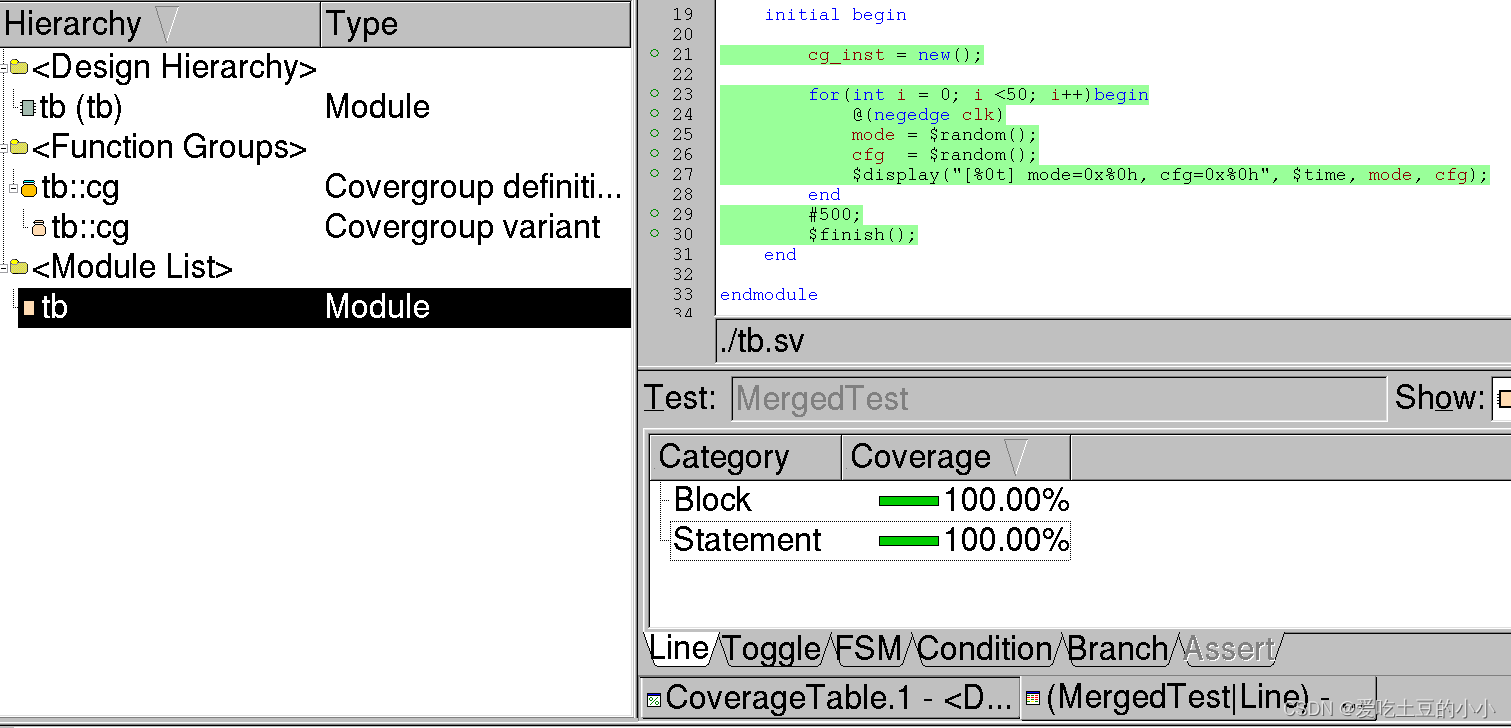Click the coverage marker circle at line 23
This screenshot has width=1511, height=728.
pos(655,93)
